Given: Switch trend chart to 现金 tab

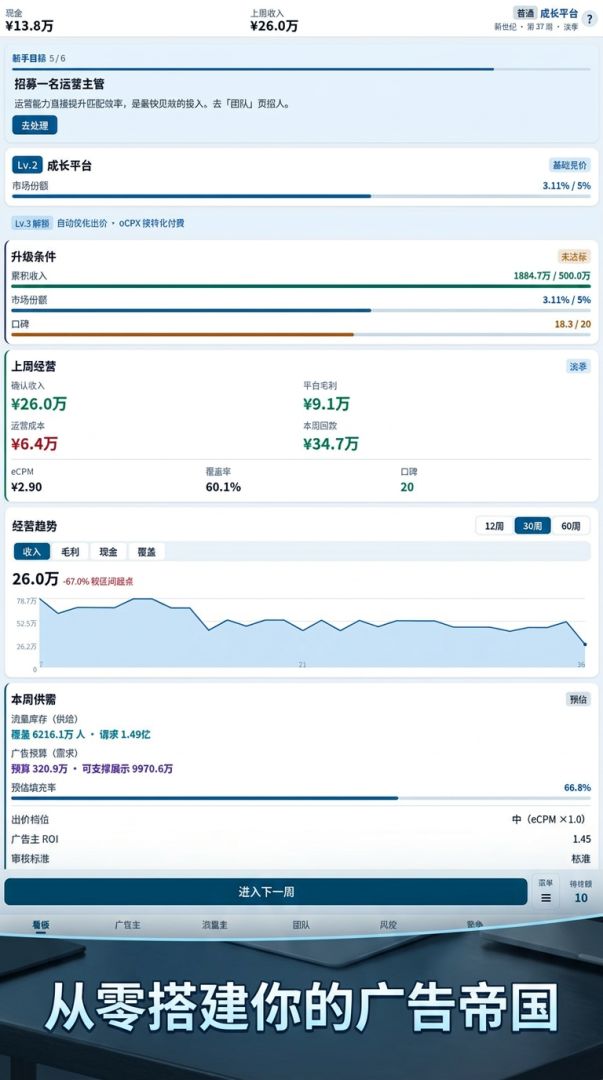Looking at the screenshot, I should pyautogui.click(x=108, y=551).
